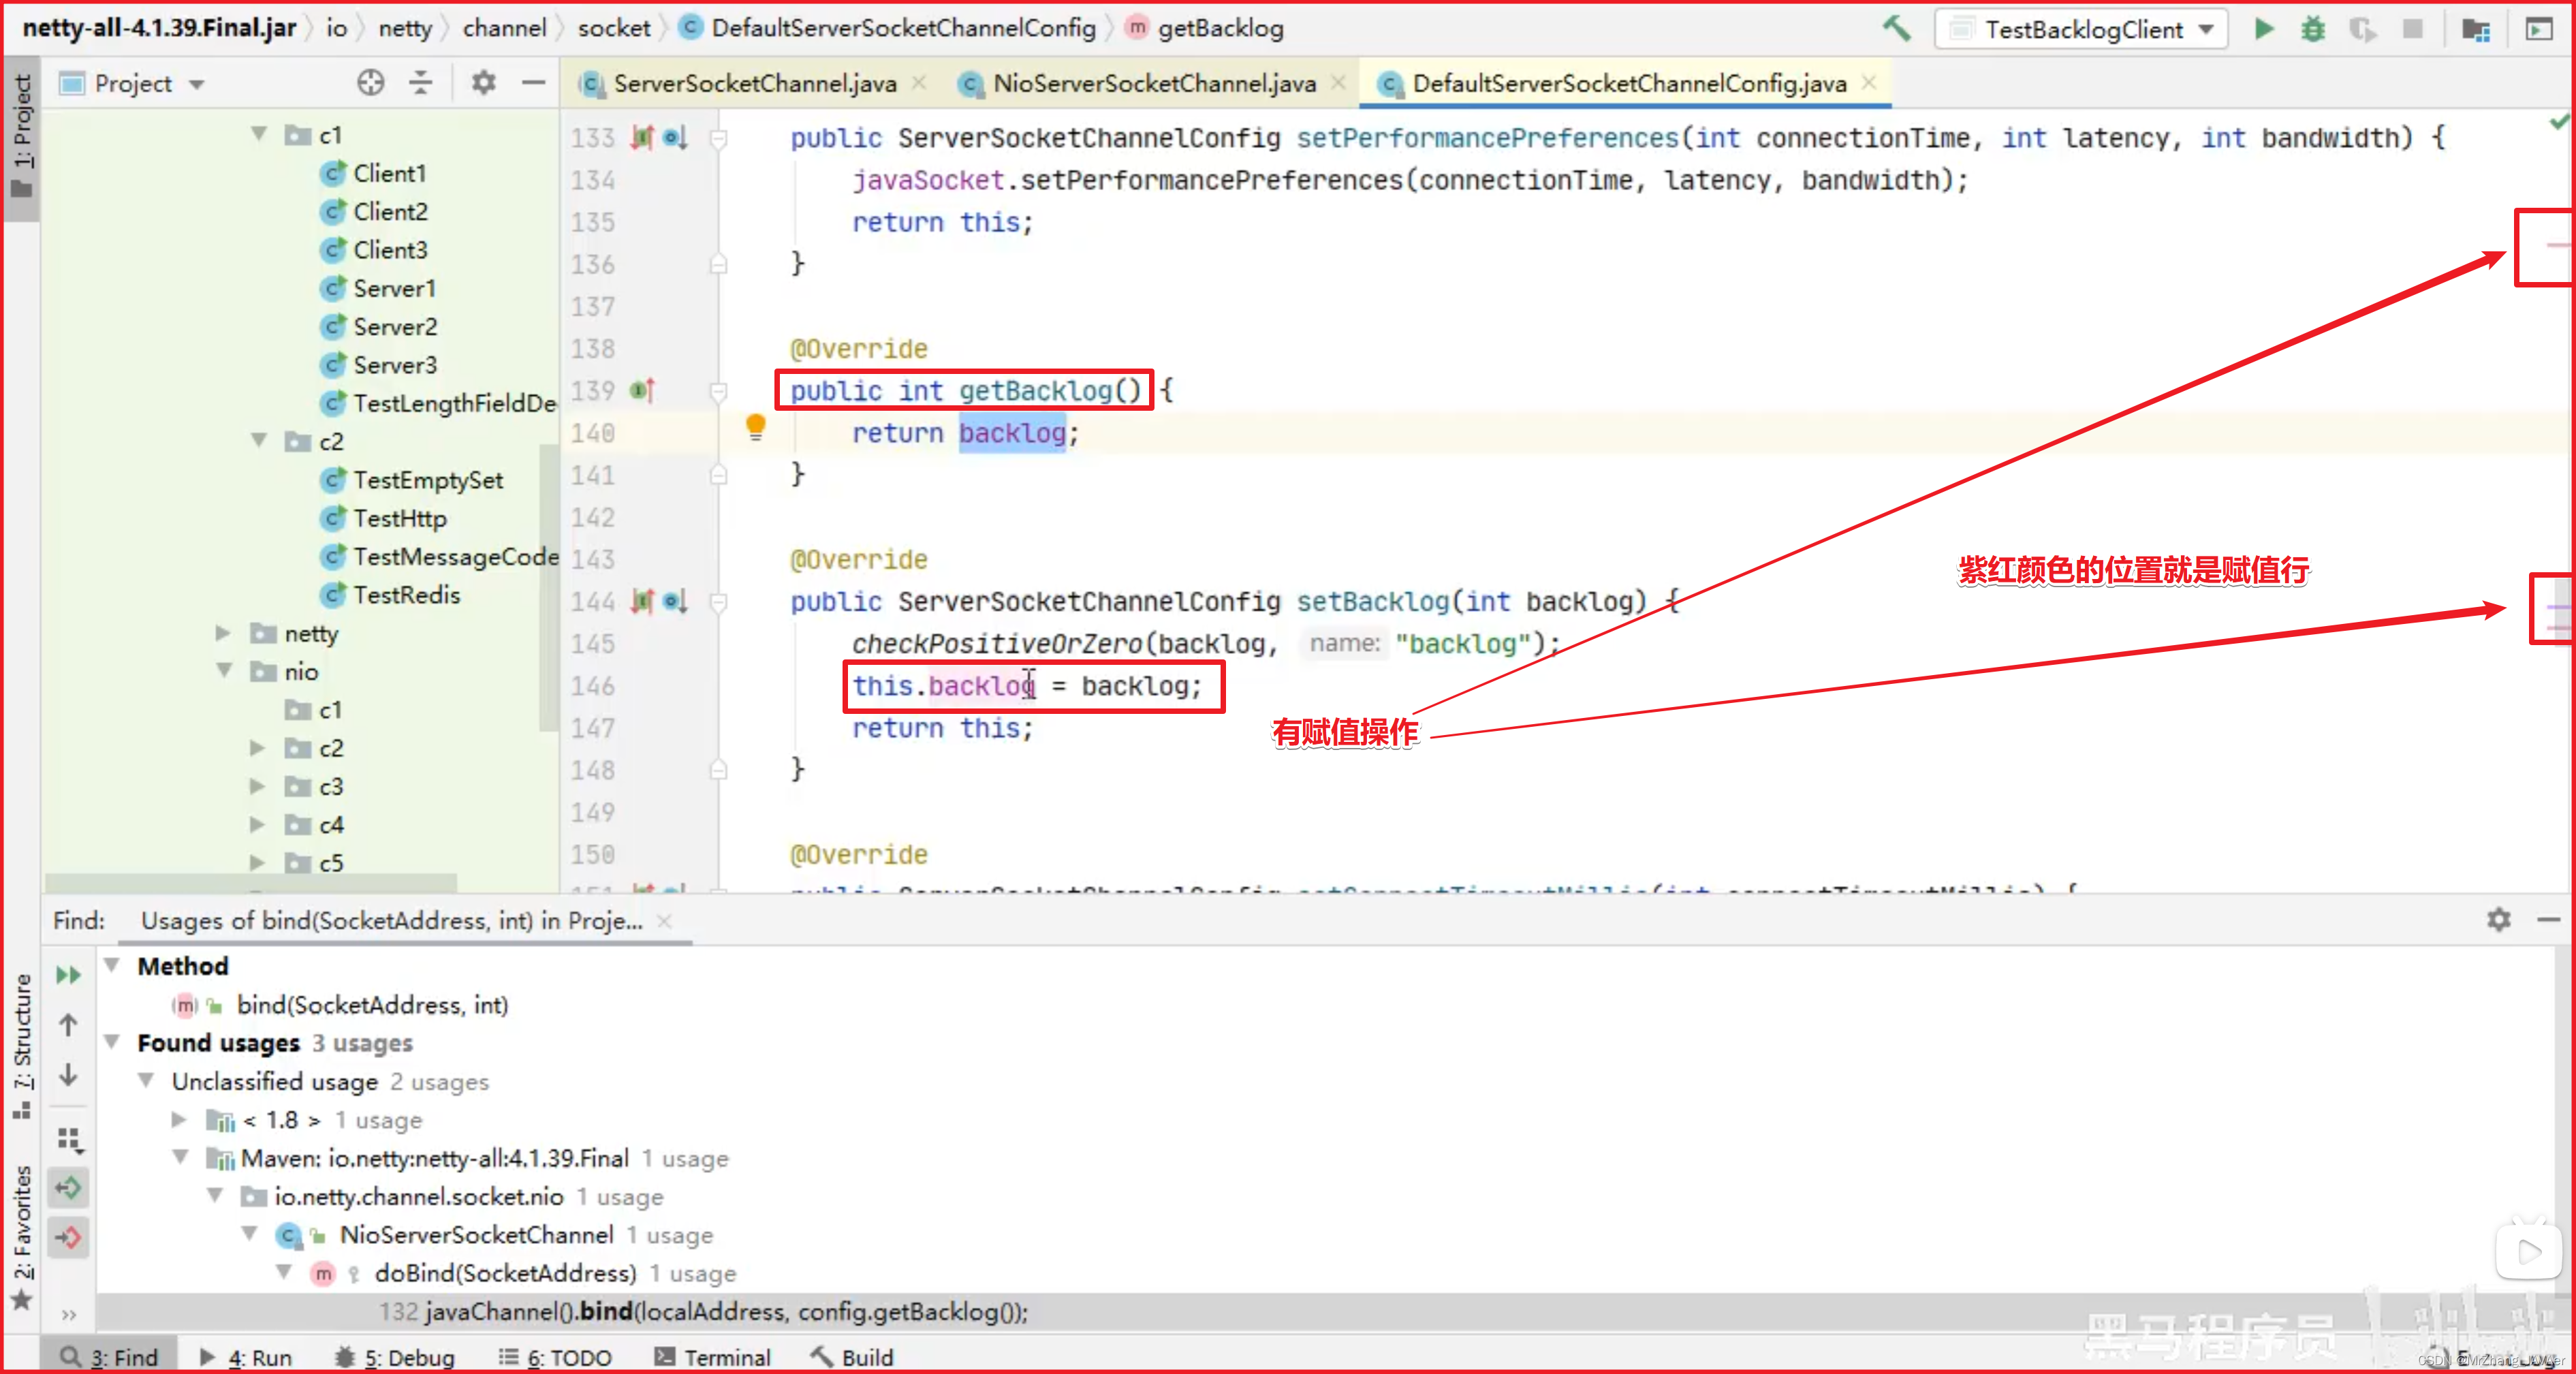
Task: Open Find panel settings gear
Action: pos(2499,919)
